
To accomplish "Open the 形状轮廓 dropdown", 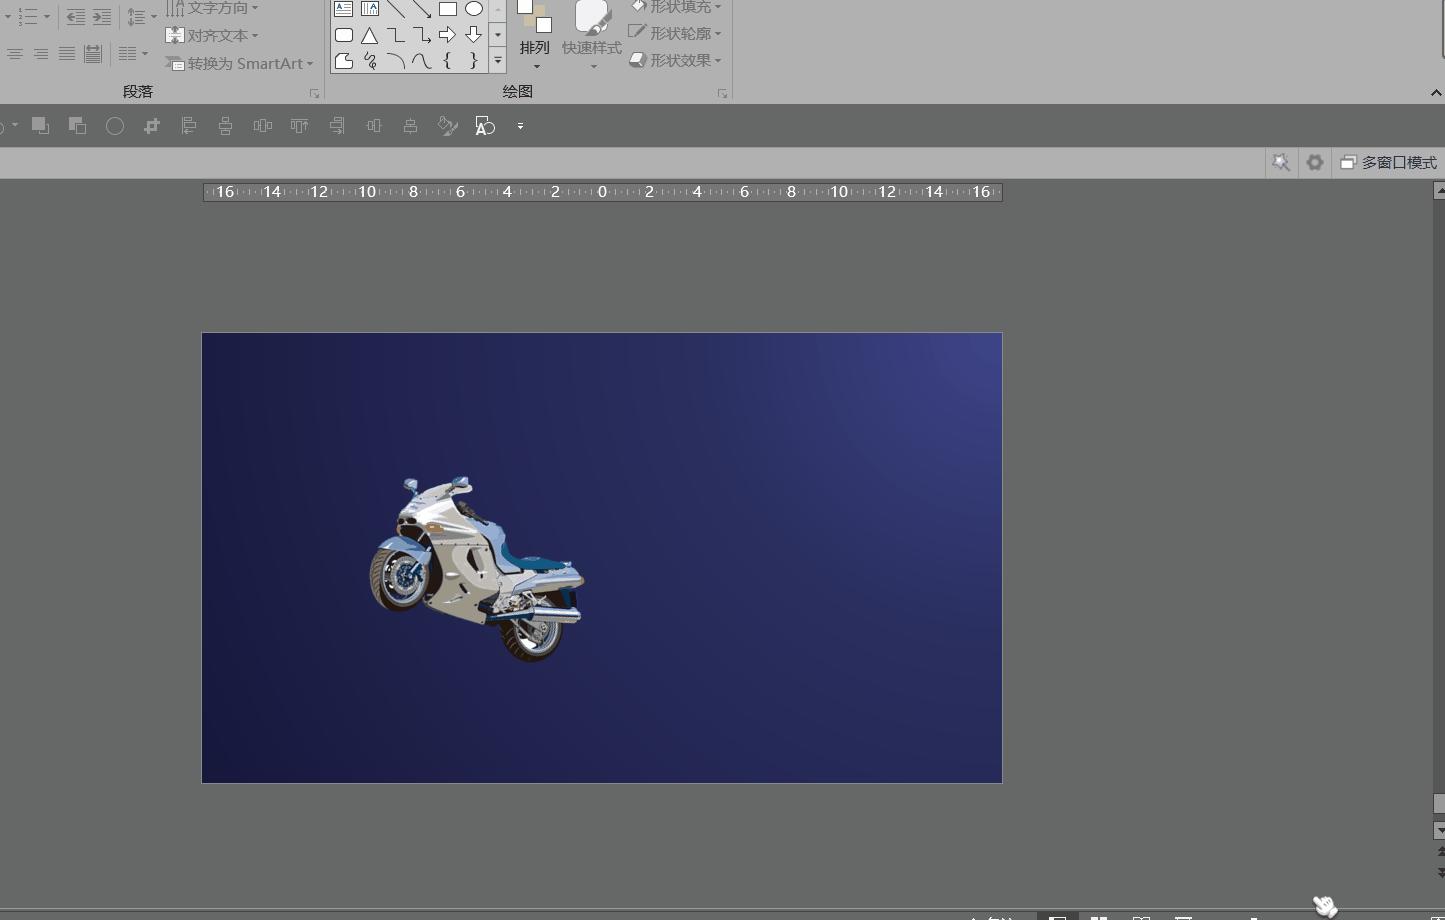I will click(676, 33).
